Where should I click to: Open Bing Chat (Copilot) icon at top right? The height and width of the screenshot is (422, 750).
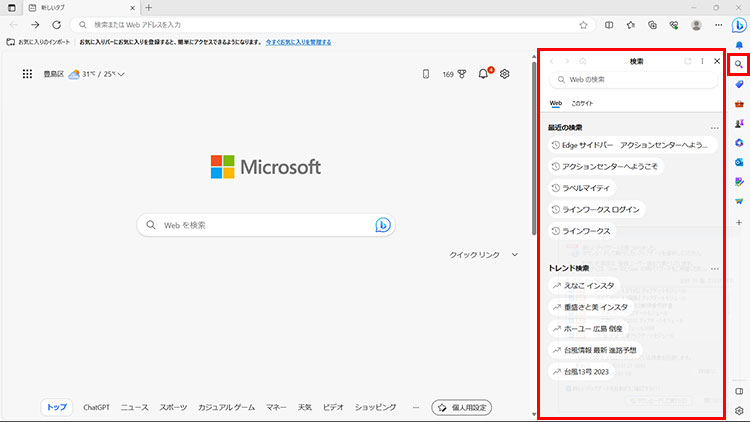coord(739,25)
